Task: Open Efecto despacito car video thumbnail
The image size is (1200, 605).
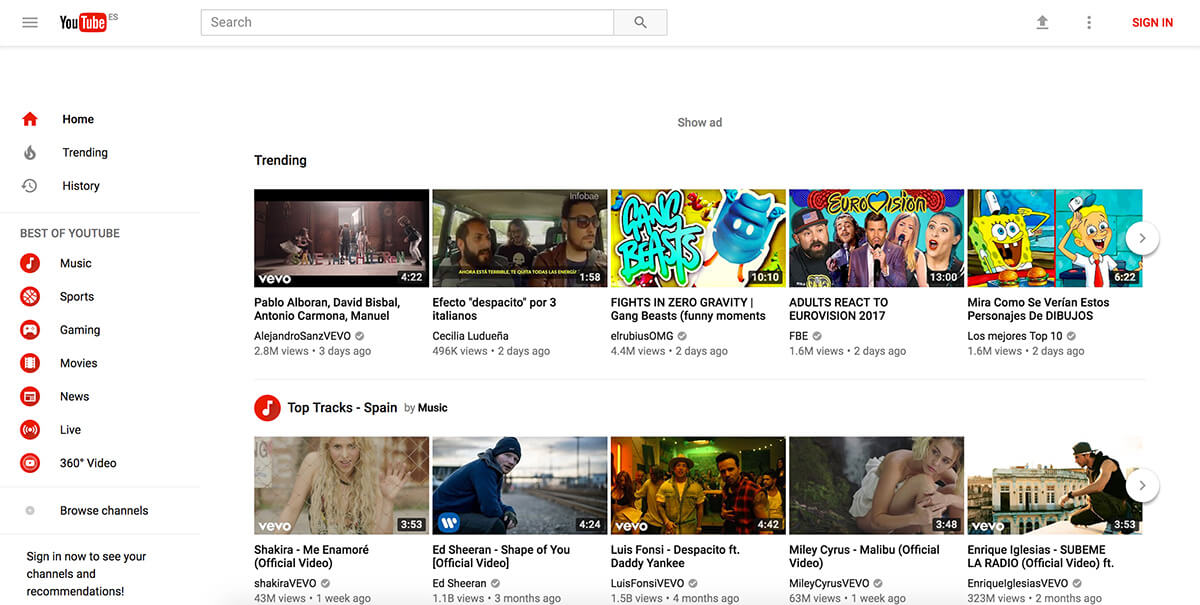Action: [x=520, y=238]
